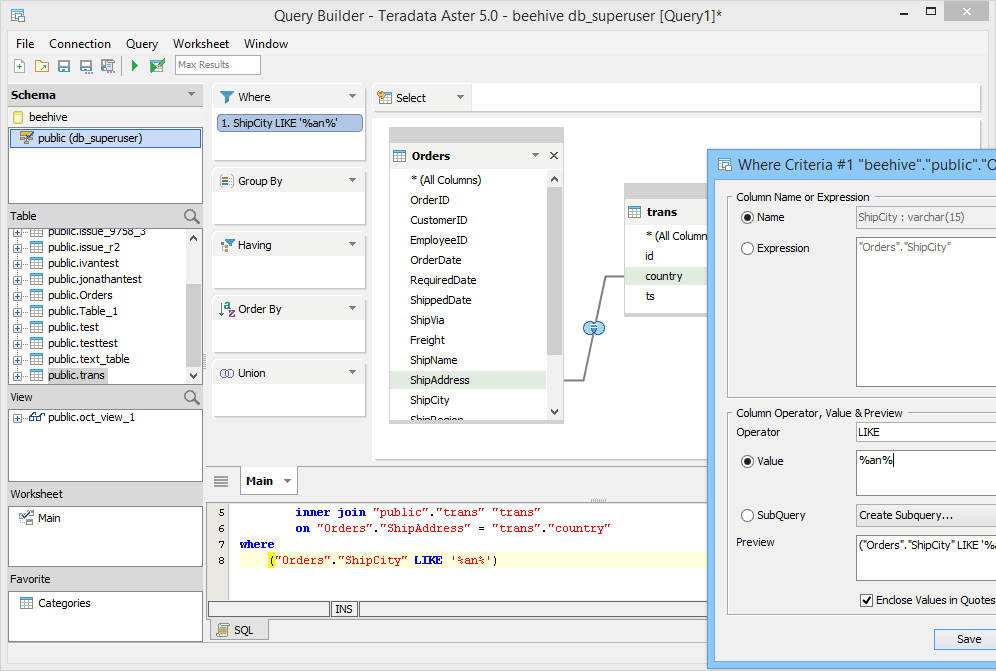The width and height of the screenshot is (996, 671).
Task: Close the Orders table box
Action: coord(554,156)
